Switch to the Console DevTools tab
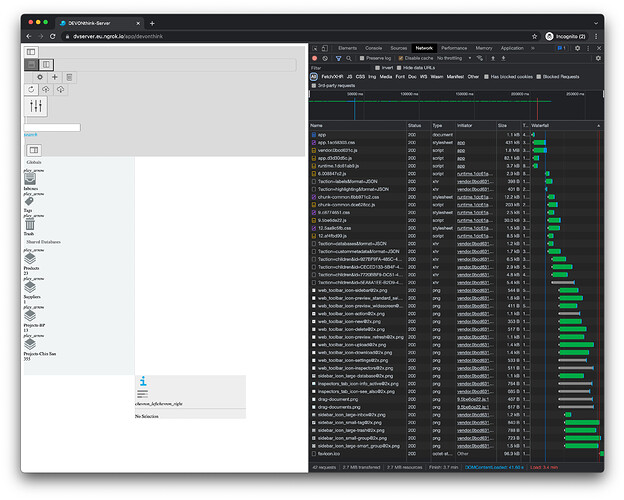 point(373,48)
